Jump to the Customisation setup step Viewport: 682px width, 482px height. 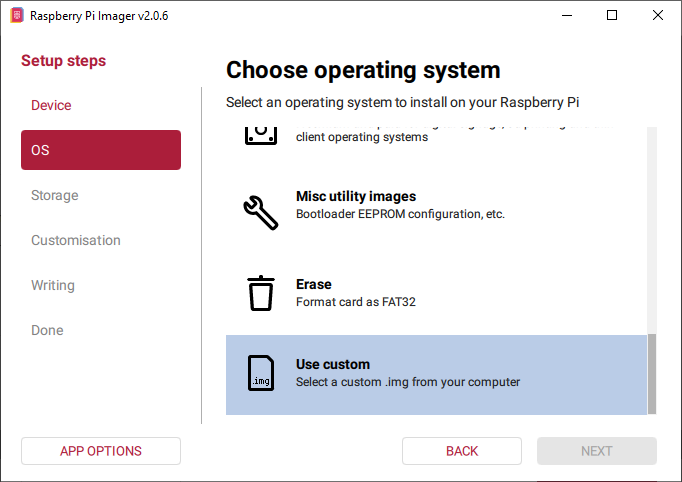(x=76, y=240)
